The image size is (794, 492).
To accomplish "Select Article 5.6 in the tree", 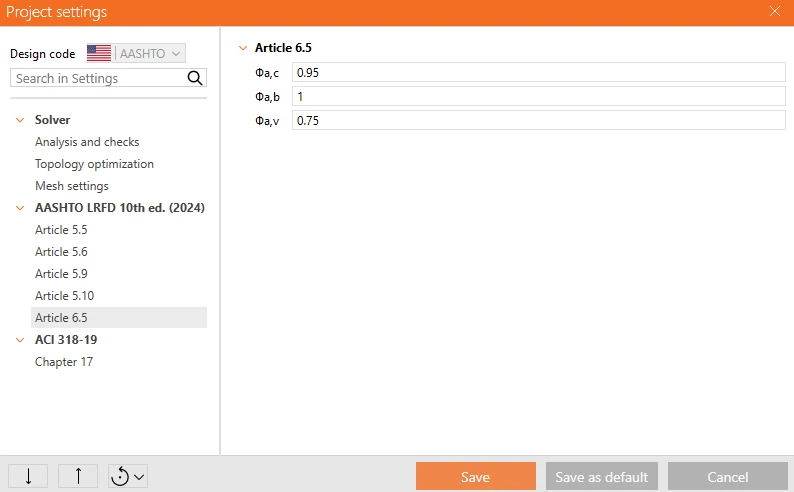I will point(61,252).
